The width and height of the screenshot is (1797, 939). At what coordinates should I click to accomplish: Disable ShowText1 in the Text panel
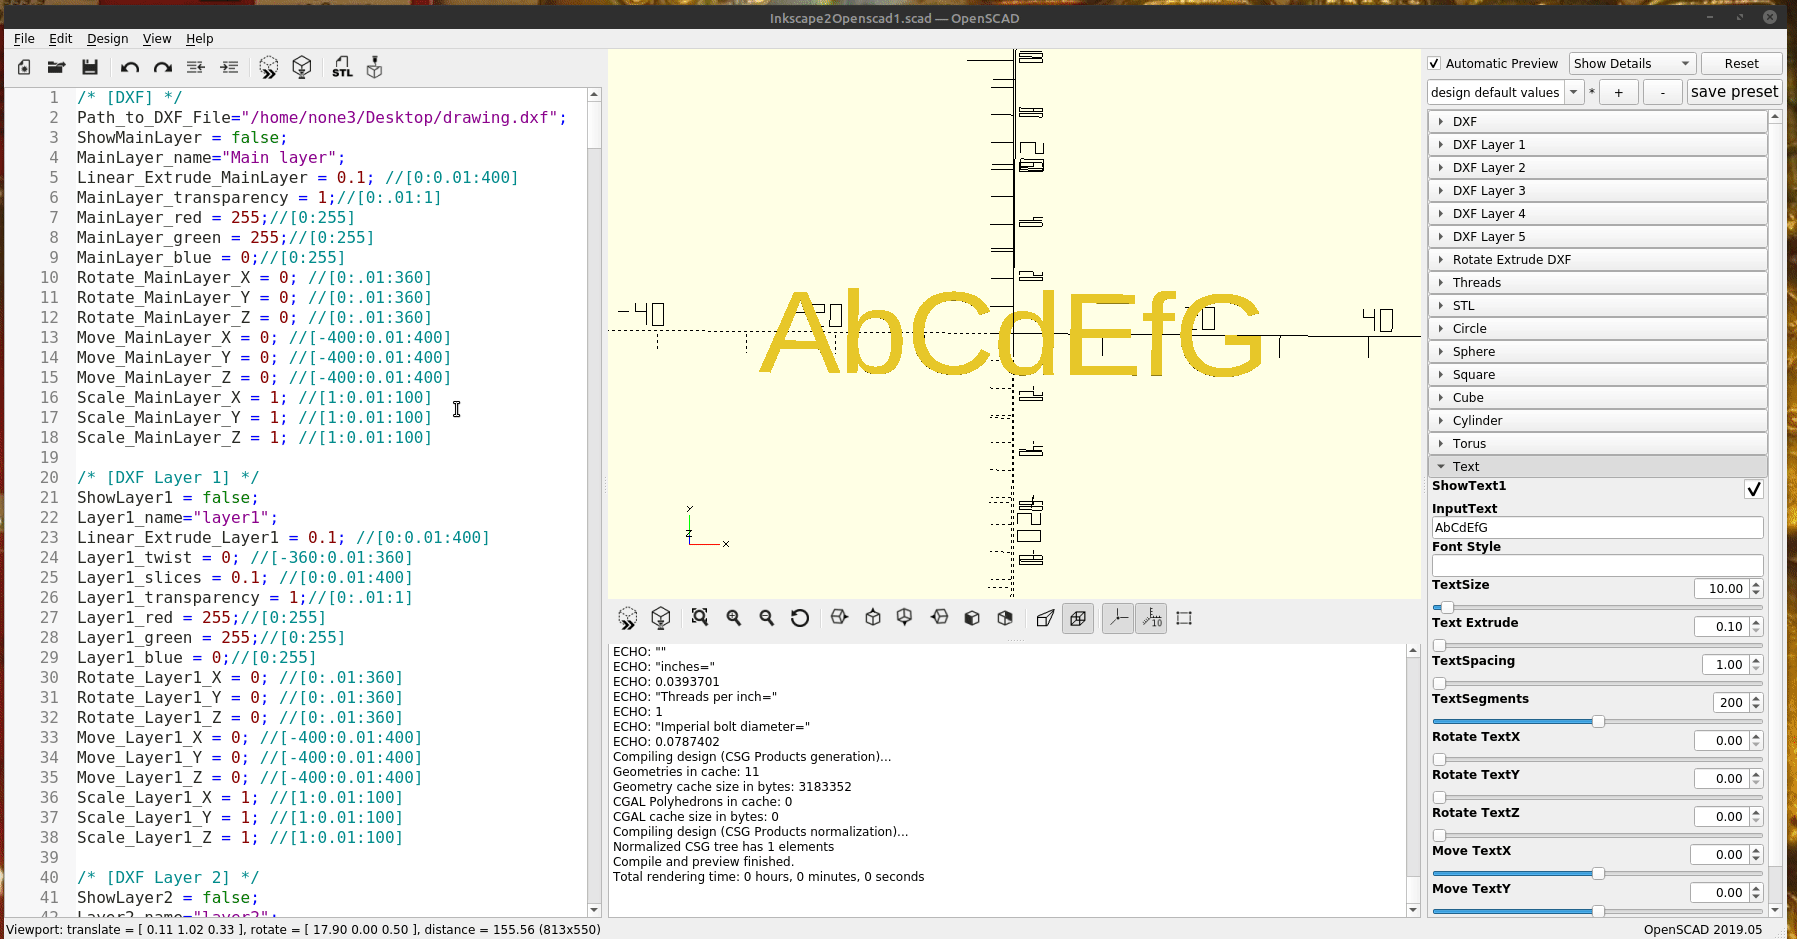click(1753, 490)
